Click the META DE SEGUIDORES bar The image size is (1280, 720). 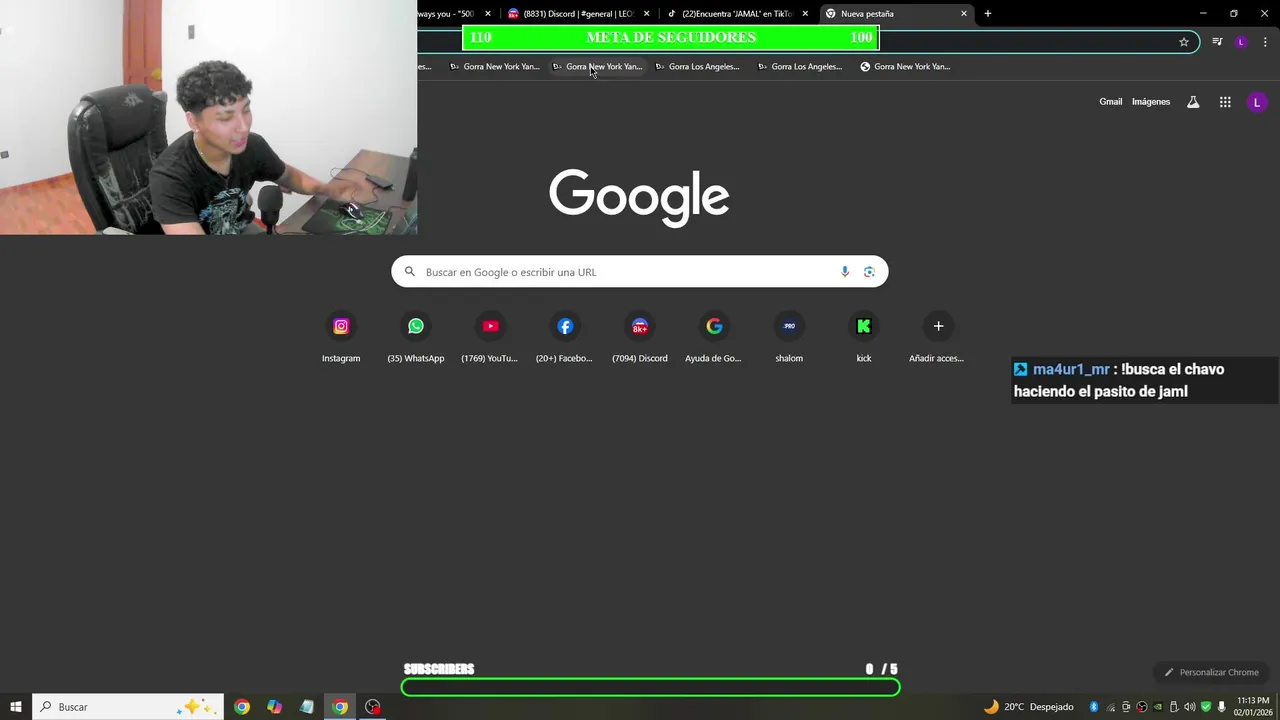(670, 38)
